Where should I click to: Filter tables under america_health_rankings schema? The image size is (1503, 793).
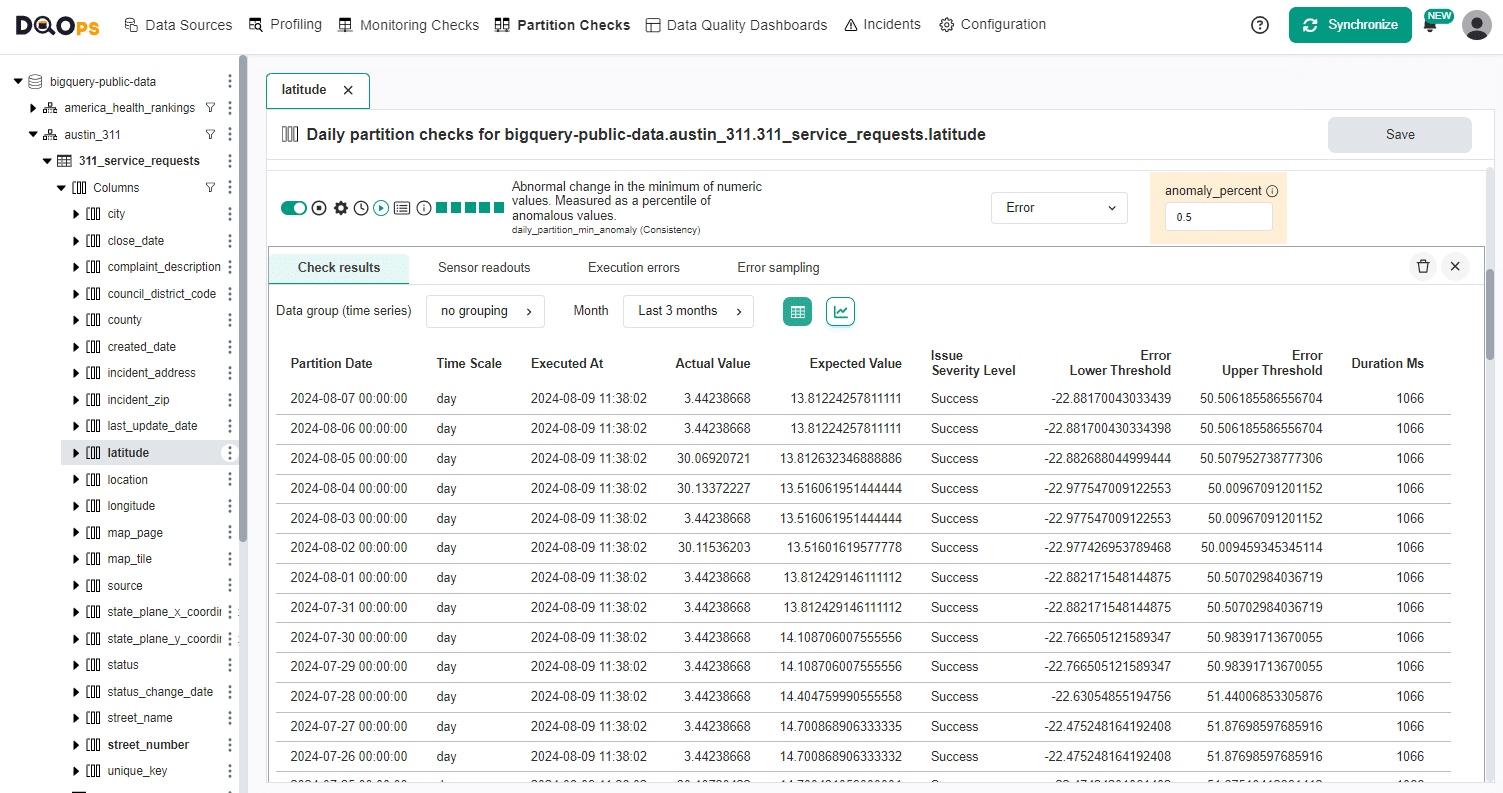click(x=210, y=108)
